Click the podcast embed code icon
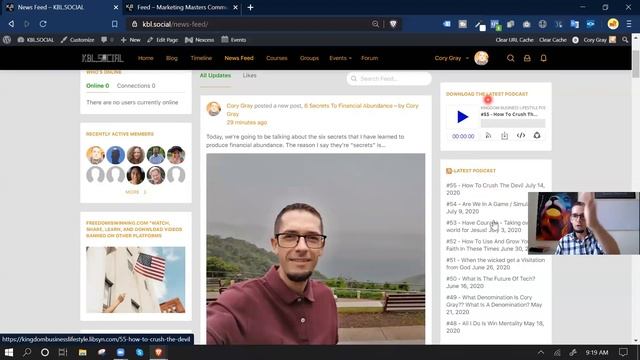This screenshot has width=640, height=360. pyautogui.click(x=521, y=136)
